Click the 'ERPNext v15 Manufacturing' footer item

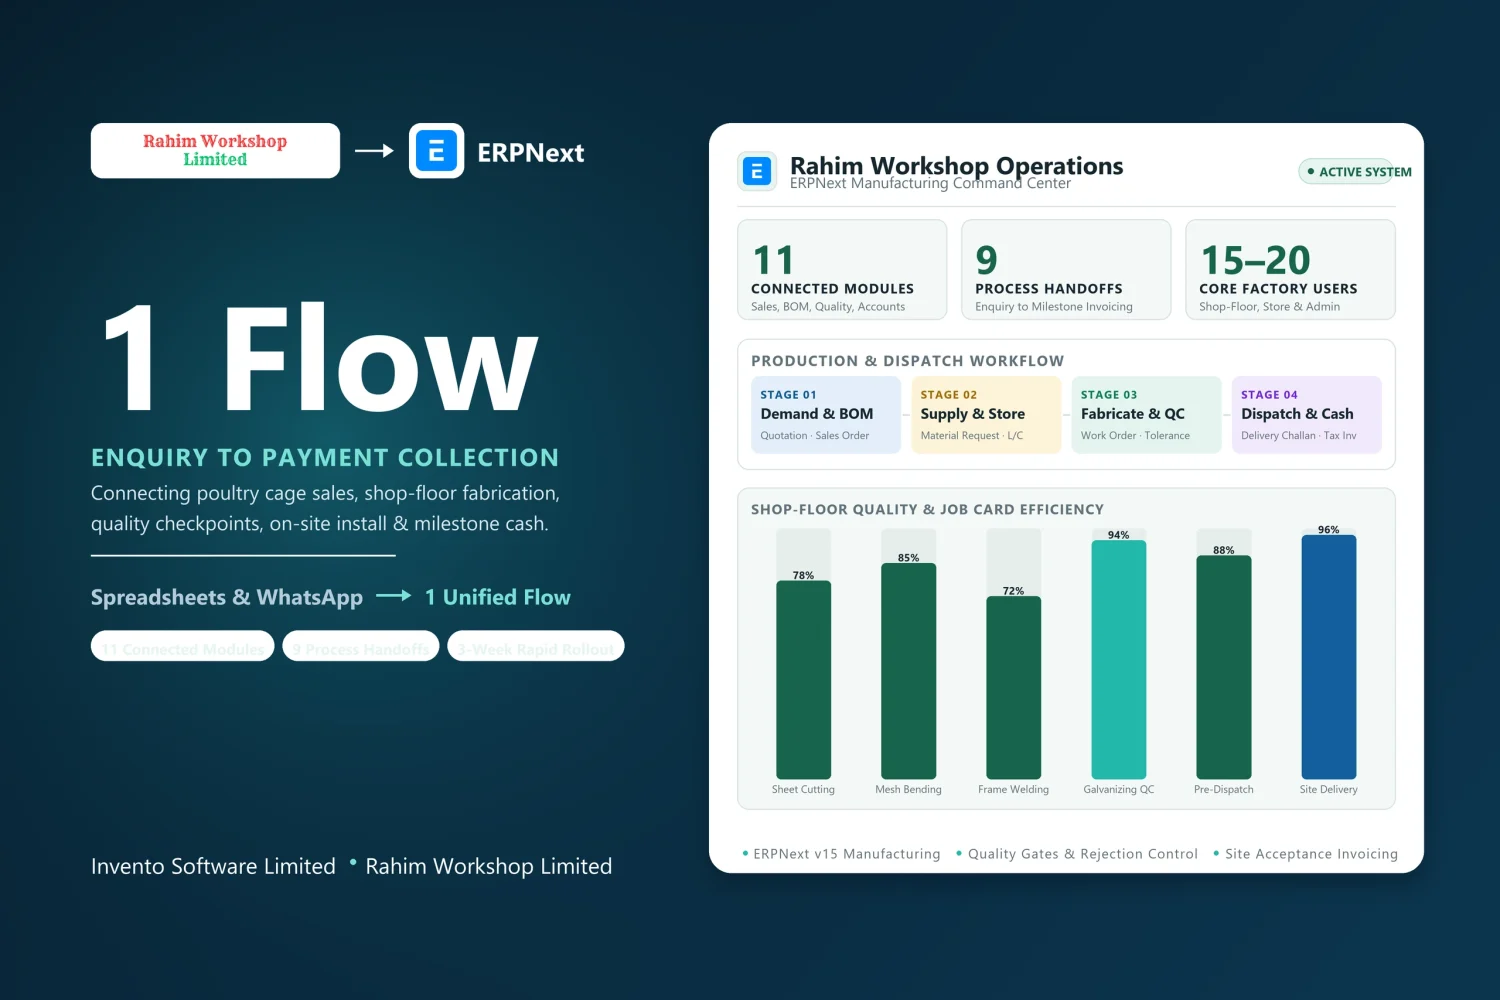click(846, 854)
